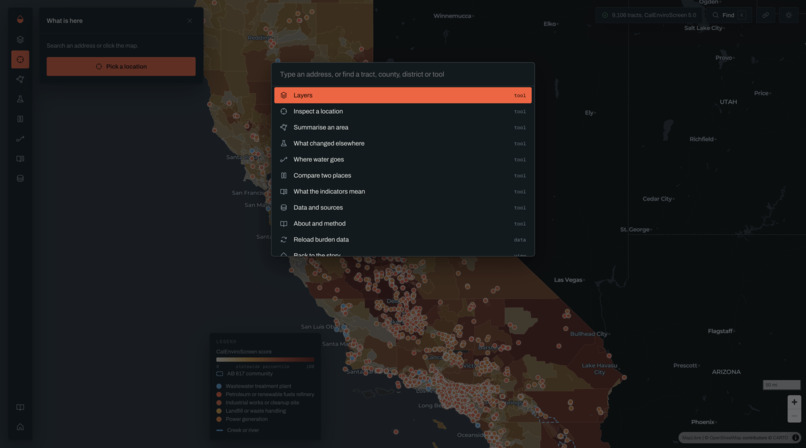Open the settings gear in top bar
The height and width of the screenshot is (448, 806).
pyautogui.click(x=789, y=15)
